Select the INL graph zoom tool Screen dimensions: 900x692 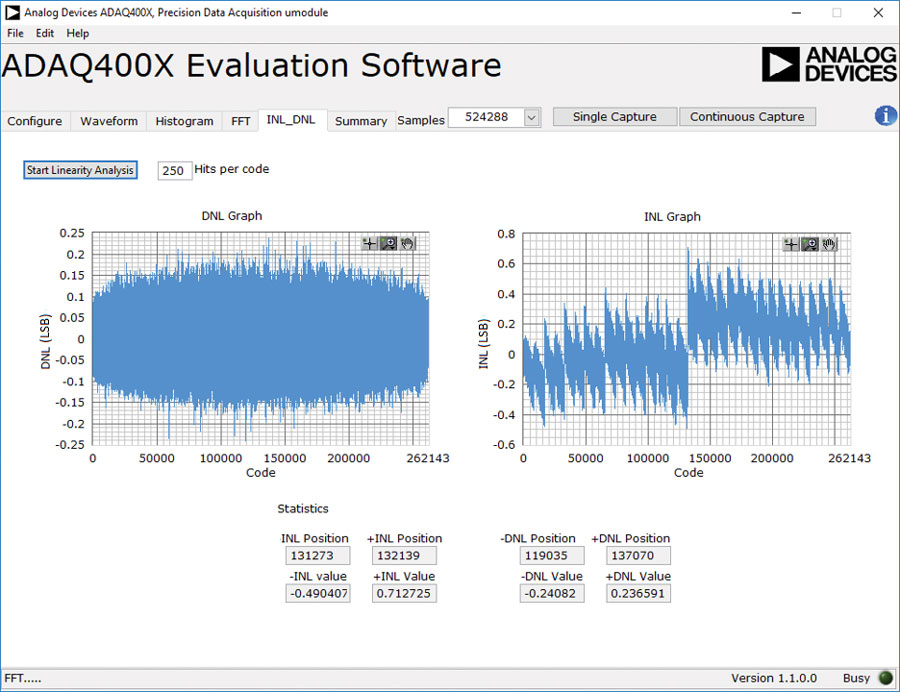[x=811, y=244]
